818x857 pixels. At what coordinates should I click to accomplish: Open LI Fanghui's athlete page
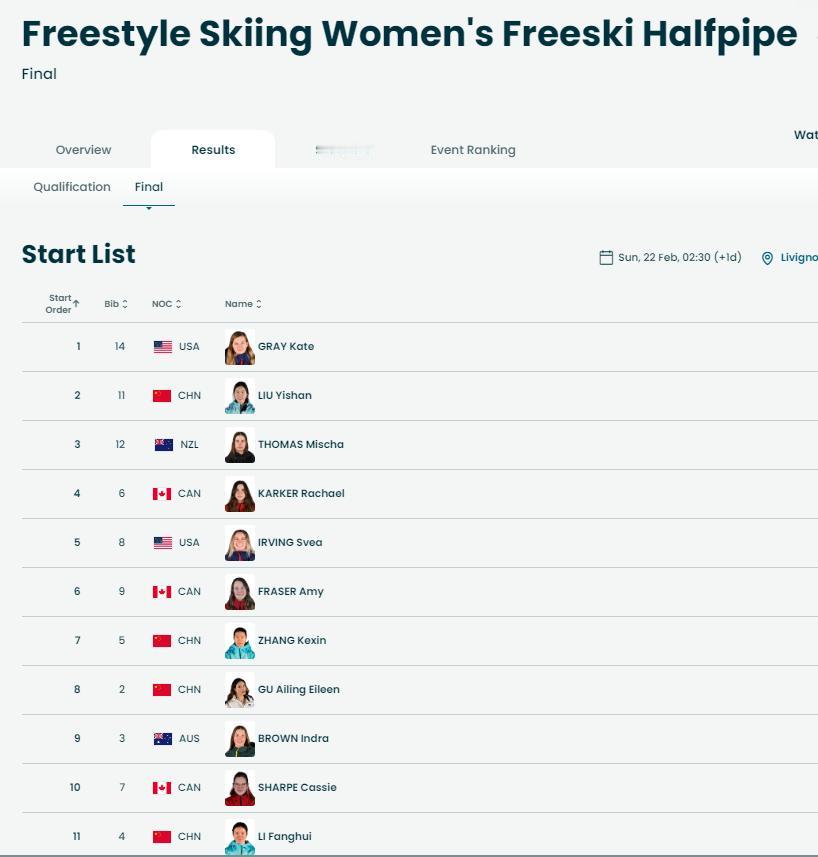coord(284,837)
